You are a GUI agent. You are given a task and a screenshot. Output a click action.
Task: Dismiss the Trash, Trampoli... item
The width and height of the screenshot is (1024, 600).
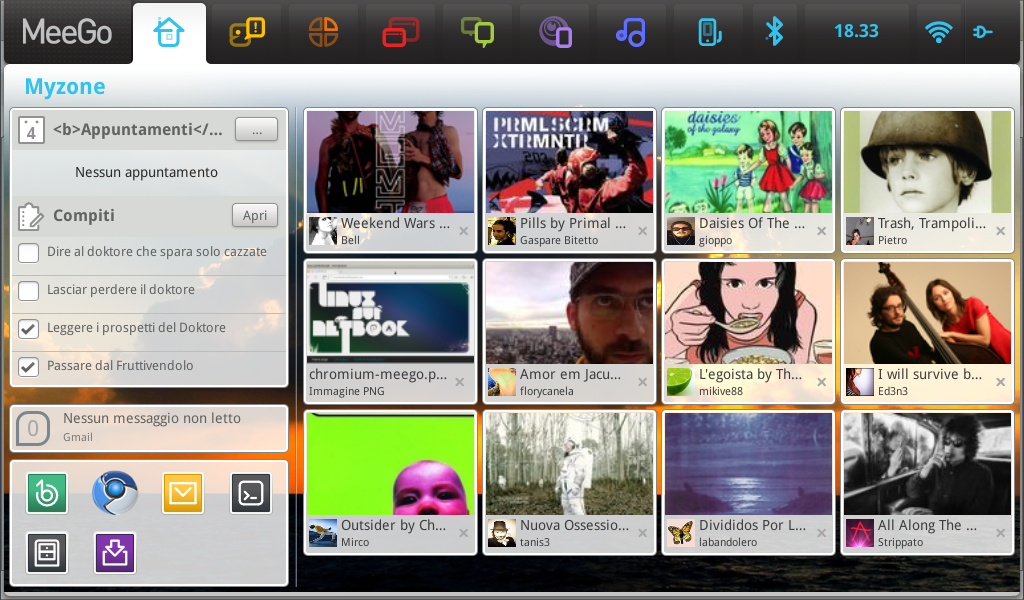click(x=1000, y=231)
